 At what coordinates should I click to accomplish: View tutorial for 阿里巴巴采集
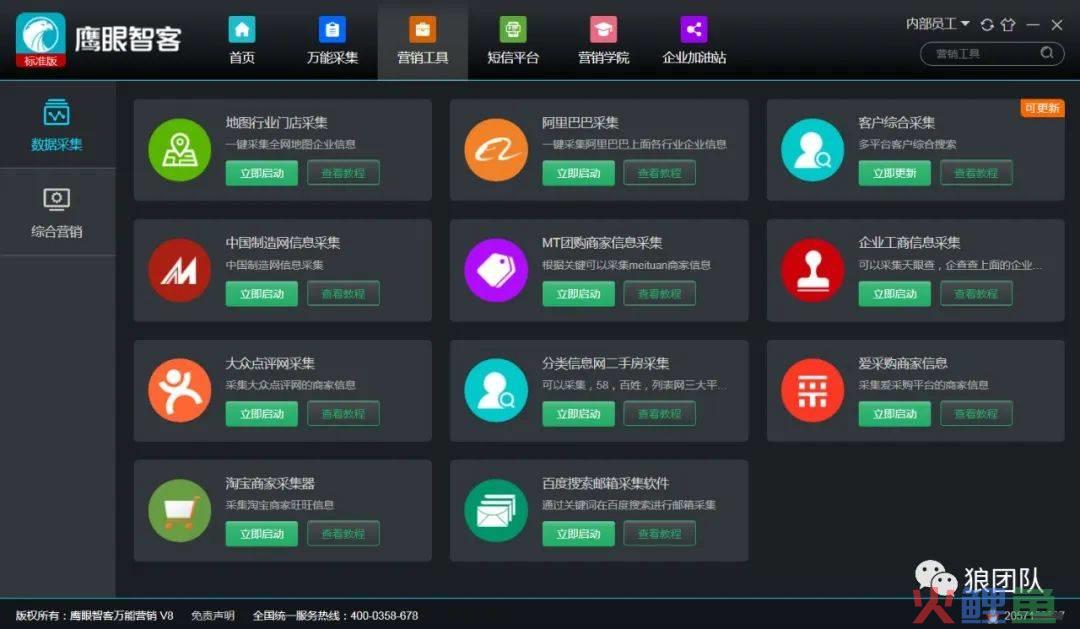(x=659, y=173)
